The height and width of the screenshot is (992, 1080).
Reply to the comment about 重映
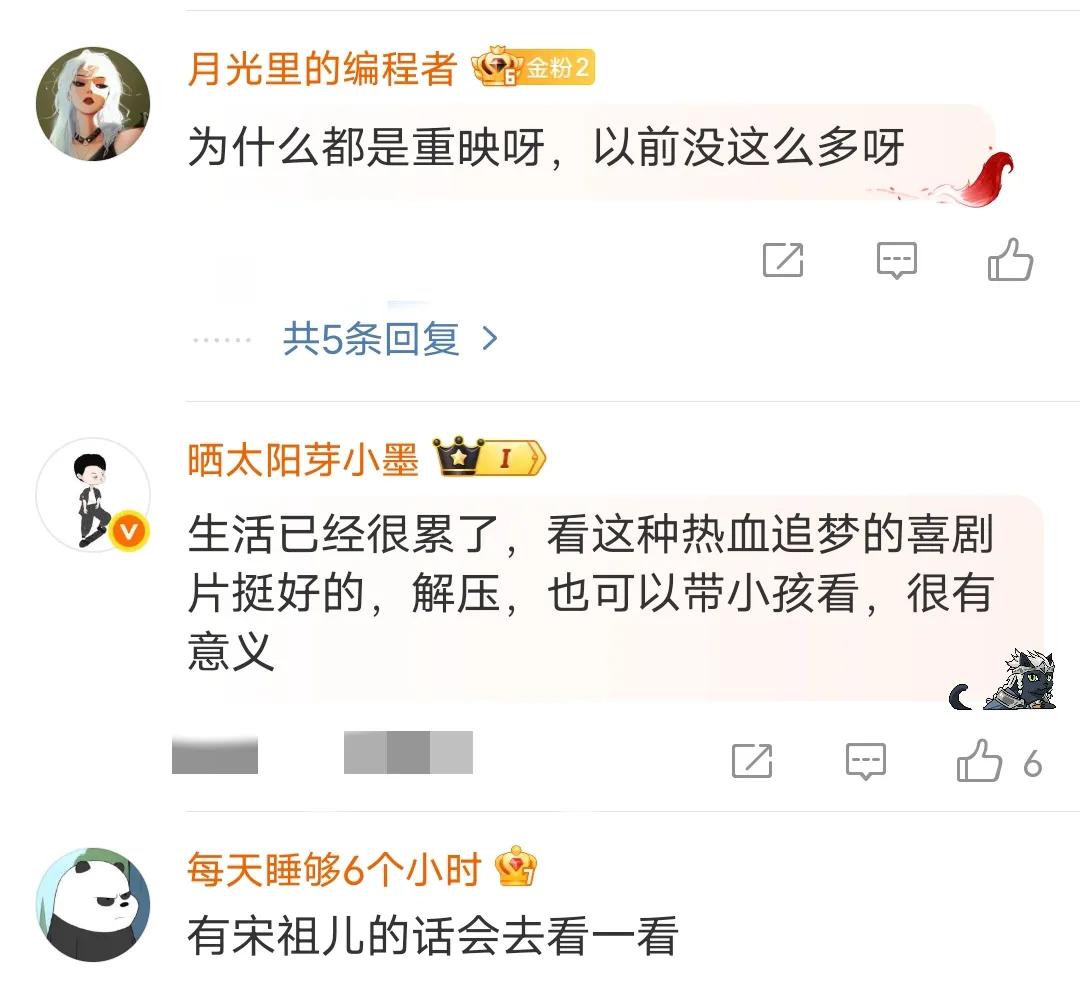[896, 260]
